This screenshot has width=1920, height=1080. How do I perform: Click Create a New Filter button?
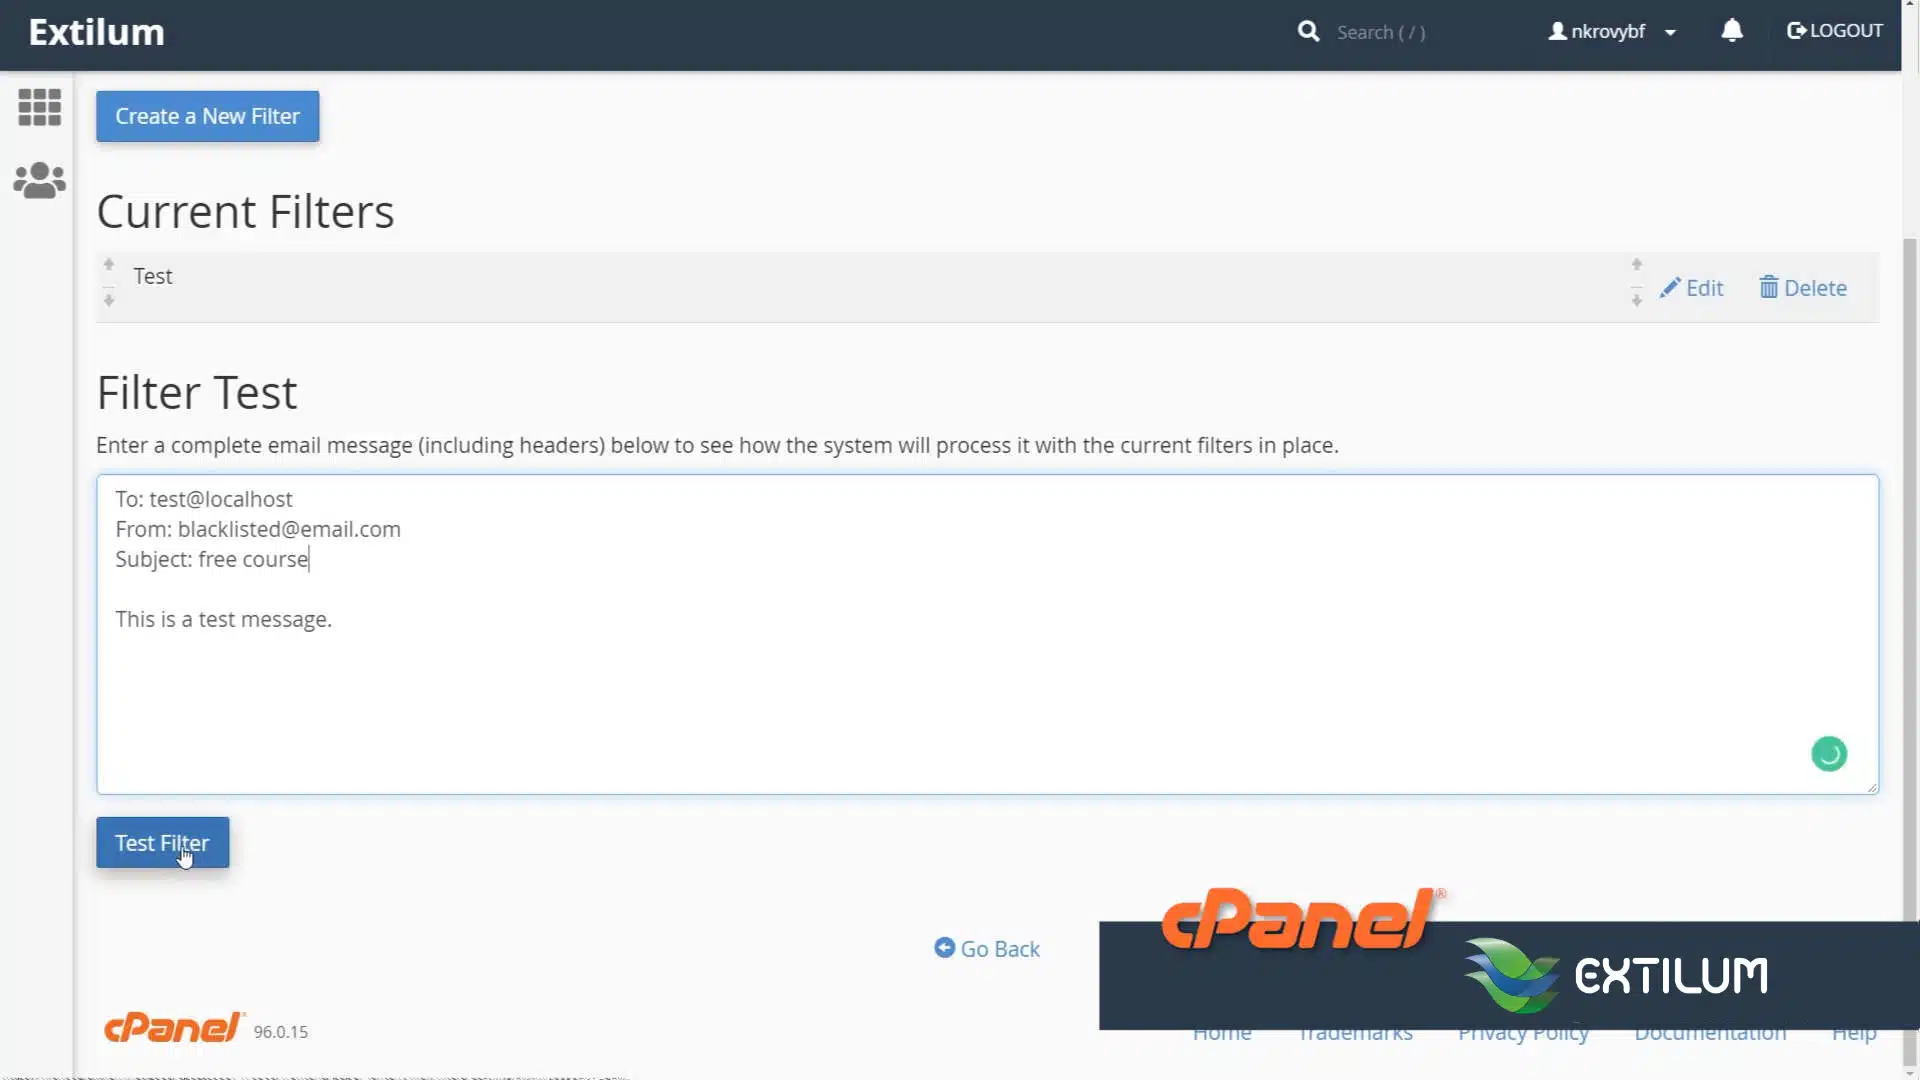207,116
